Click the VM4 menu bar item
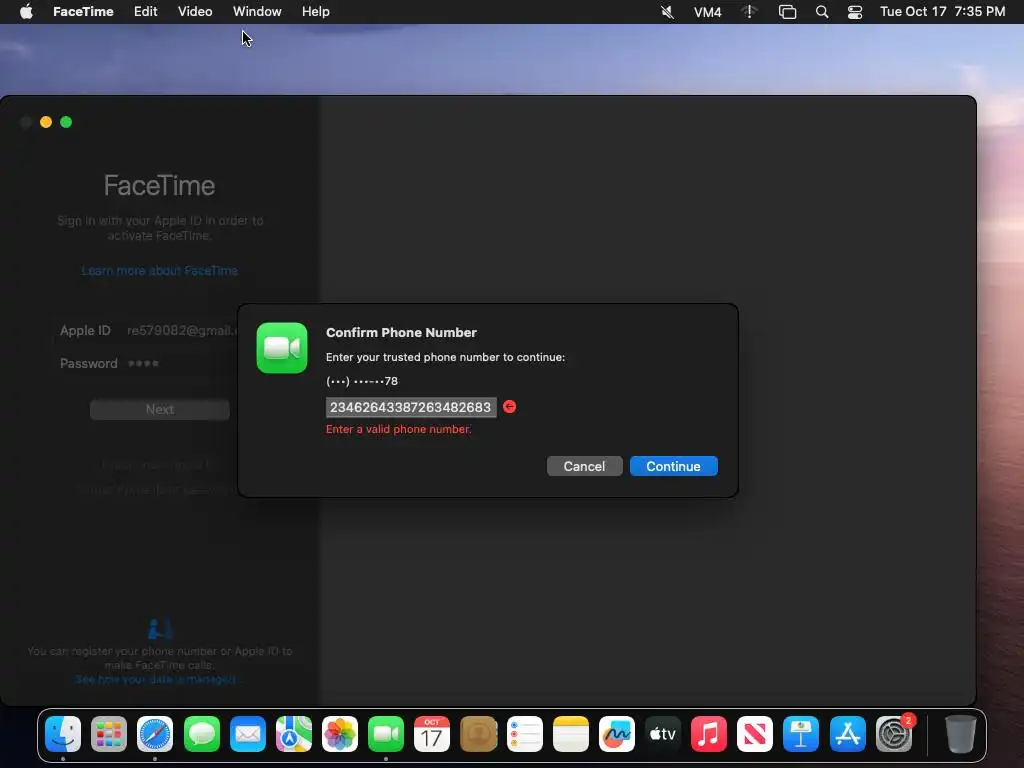The image size is (1024, 768). pos(707,12)
